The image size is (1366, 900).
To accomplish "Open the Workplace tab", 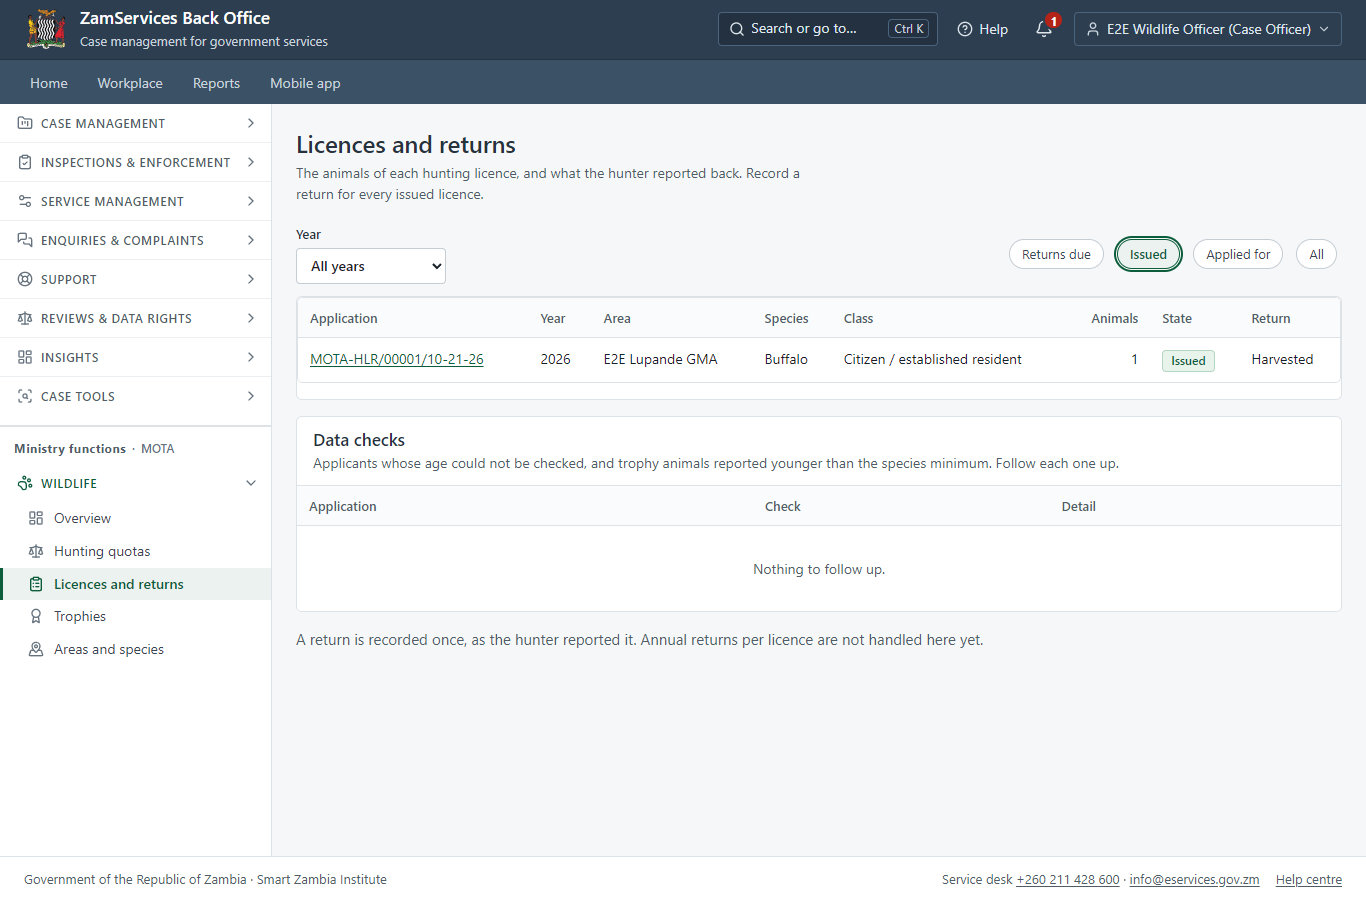I will 130,83.
